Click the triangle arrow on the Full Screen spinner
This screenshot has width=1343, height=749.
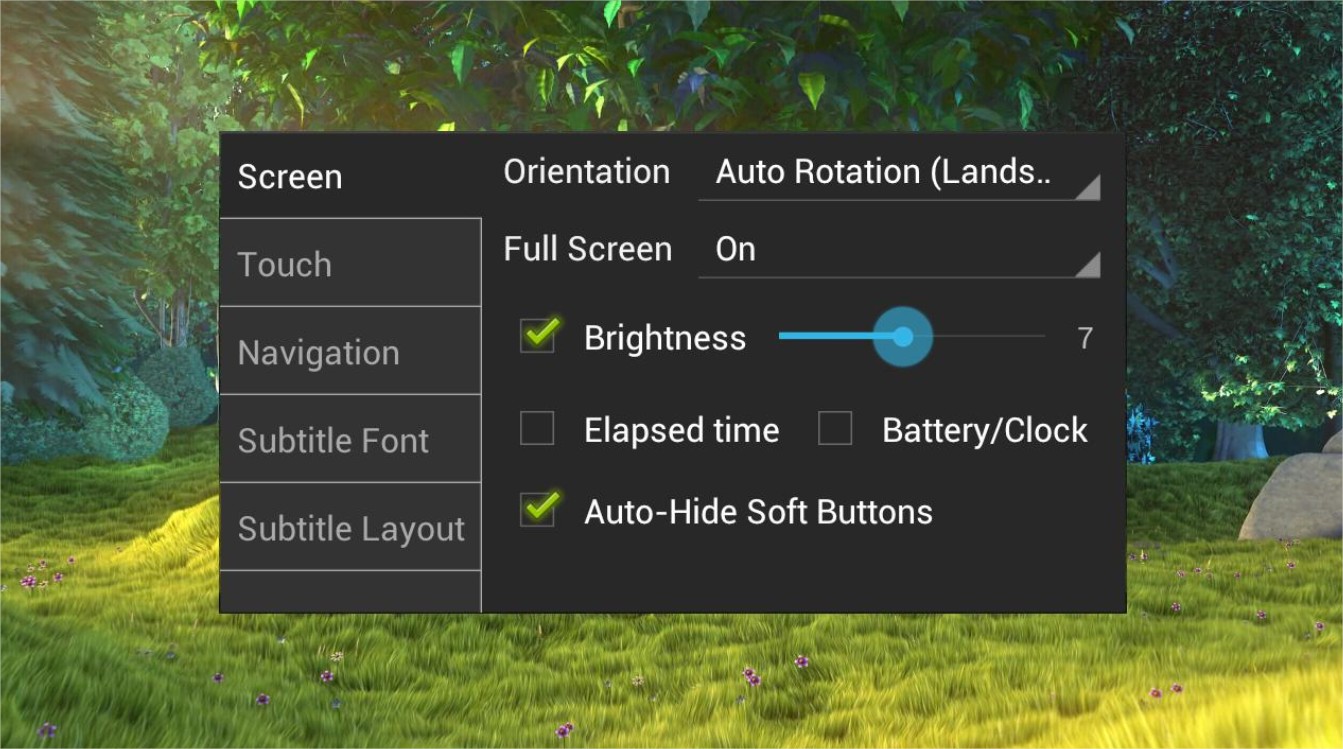coord(1087,264)
